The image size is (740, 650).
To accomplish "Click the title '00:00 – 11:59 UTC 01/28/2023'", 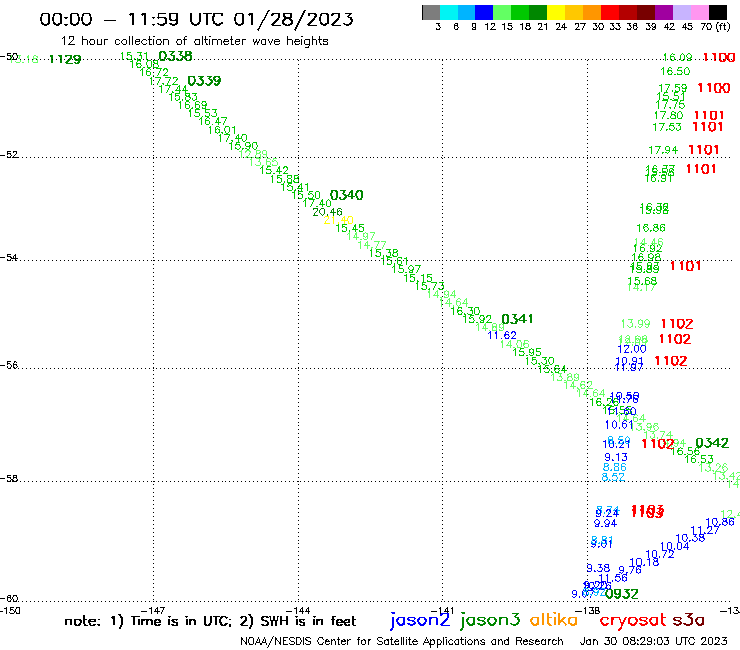I will [196, 19].
